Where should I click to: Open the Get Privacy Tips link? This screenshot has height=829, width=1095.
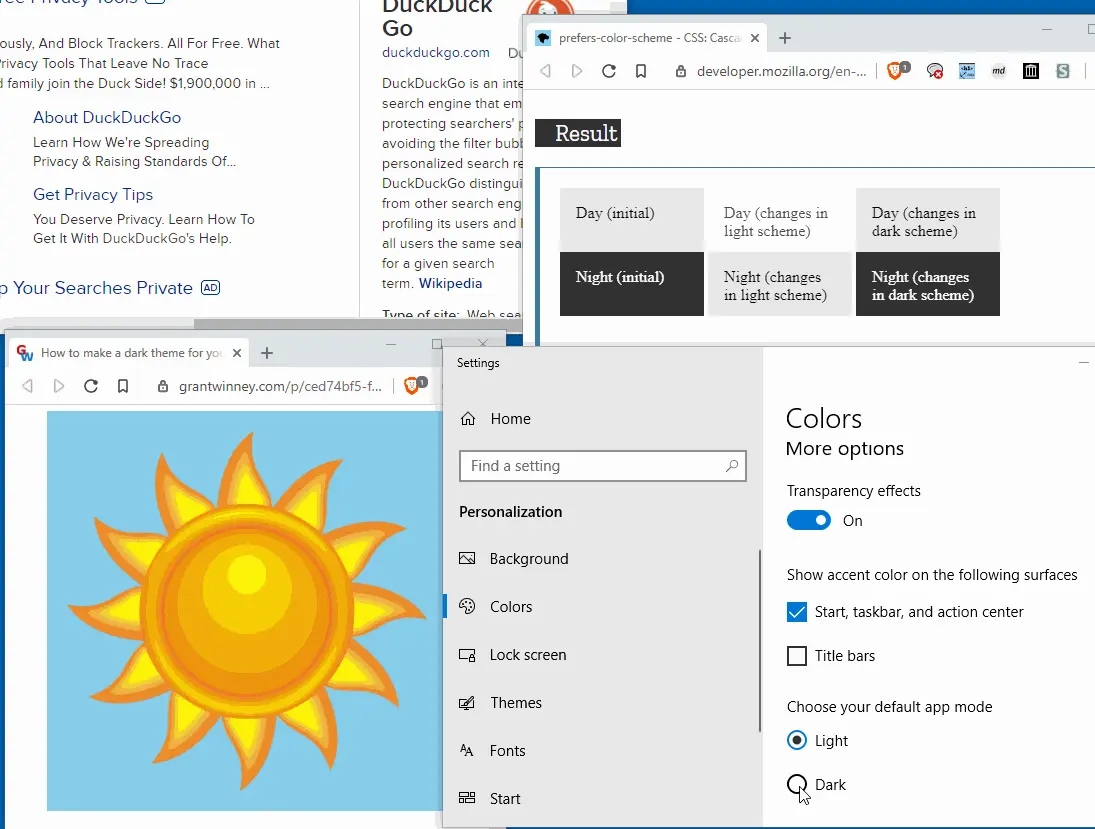93,194
